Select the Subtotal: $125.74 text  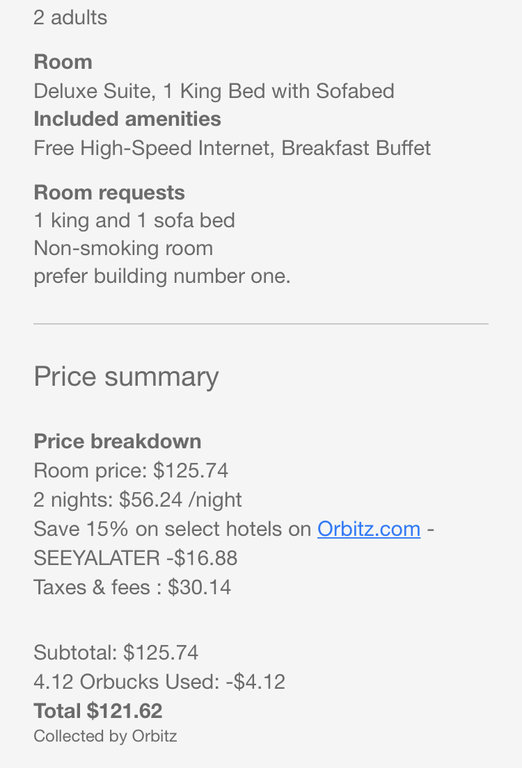(x=116, y=652)
